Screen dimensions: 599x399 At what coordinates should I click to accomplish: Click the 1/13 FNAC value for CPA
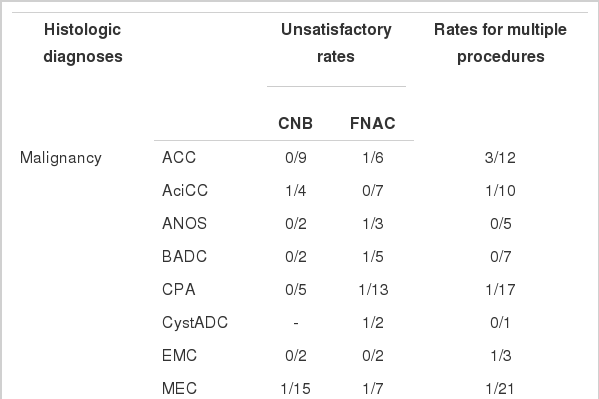pos(373,290)
